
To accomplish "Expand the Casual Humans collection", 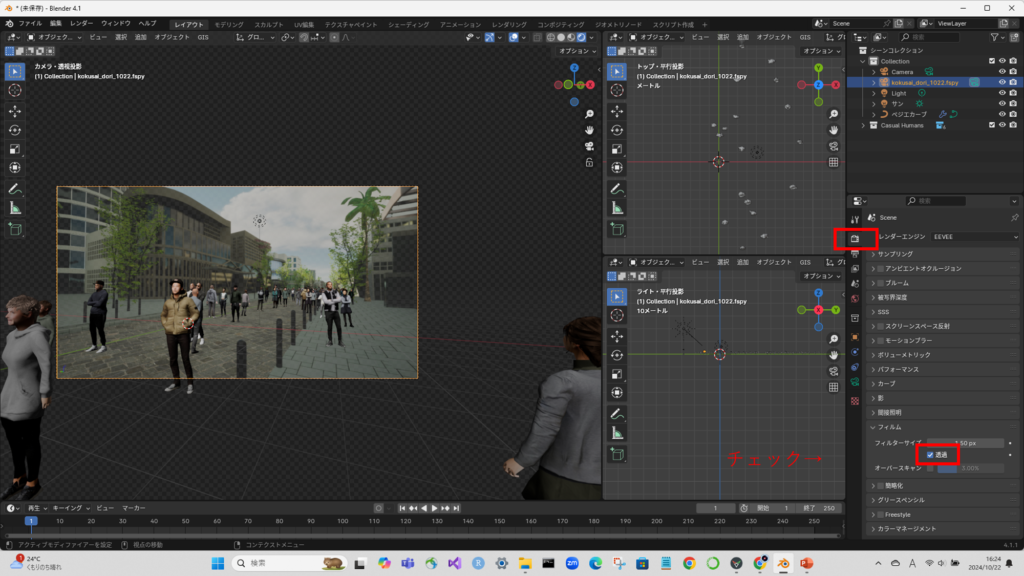I will [864, 125].
